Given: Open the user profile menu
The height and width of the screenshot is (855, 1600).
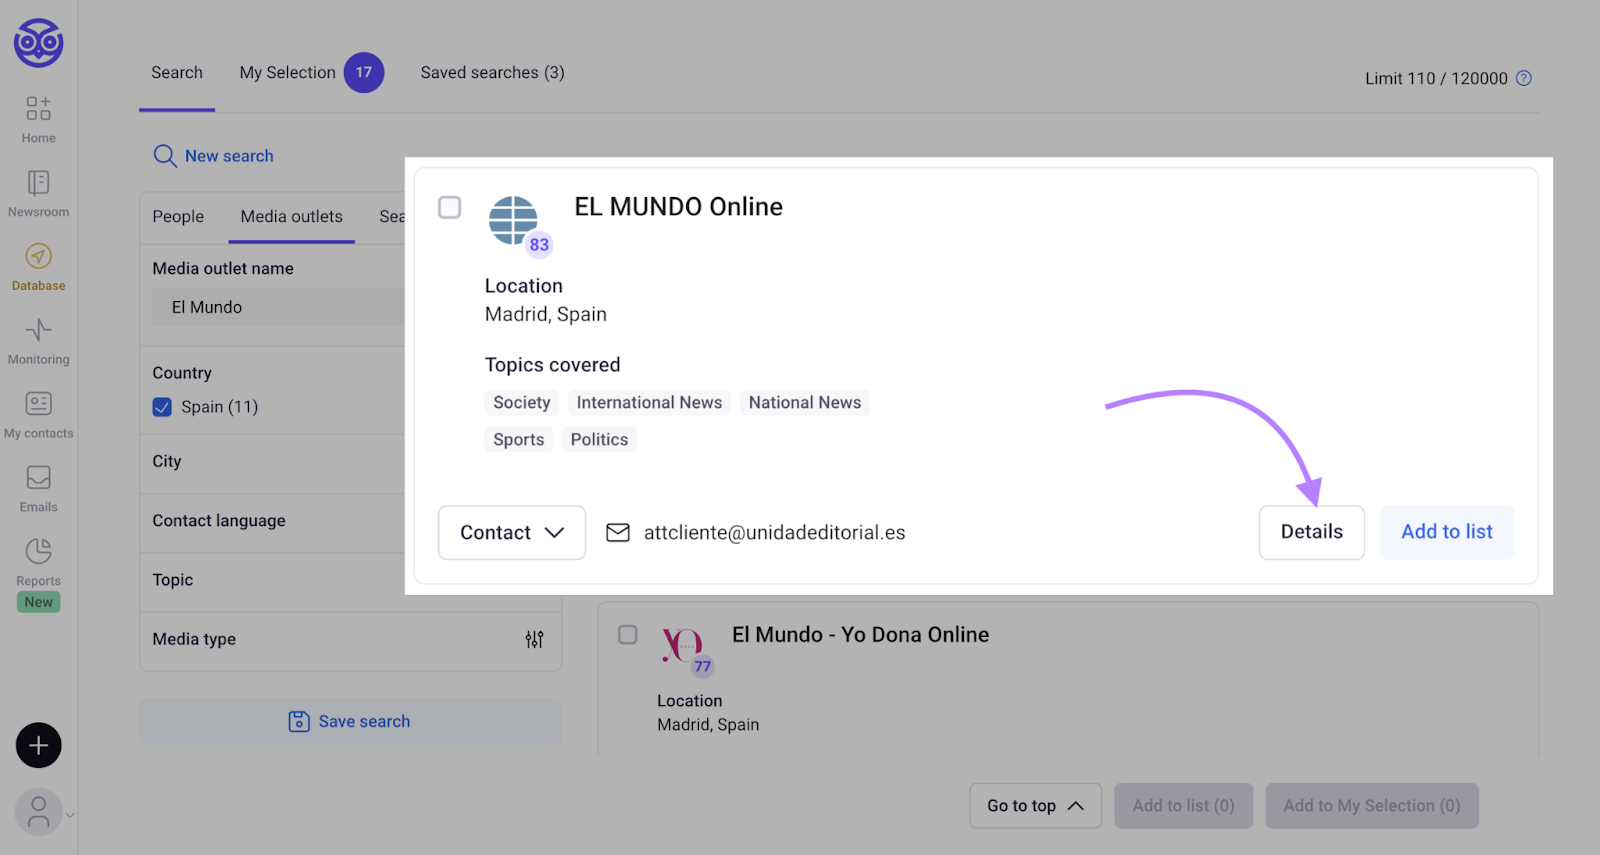Looking at the screenshot, I should point(40,812).
